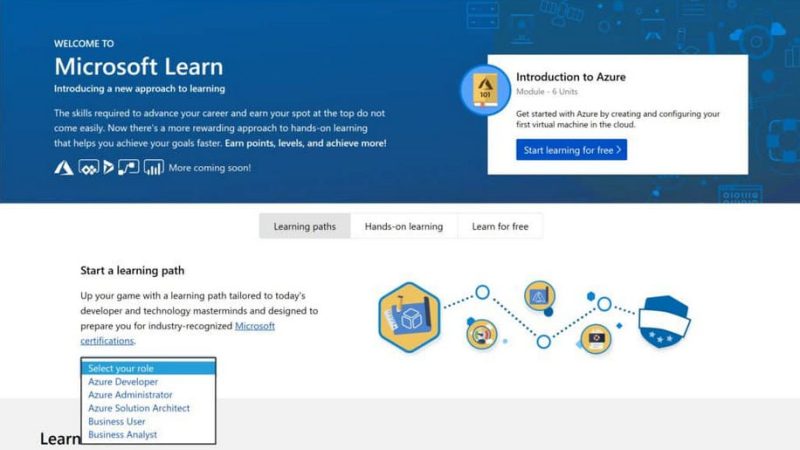Click the highlighted Select your role option
This screenshot has height=450, width=800.
(148, 368)
